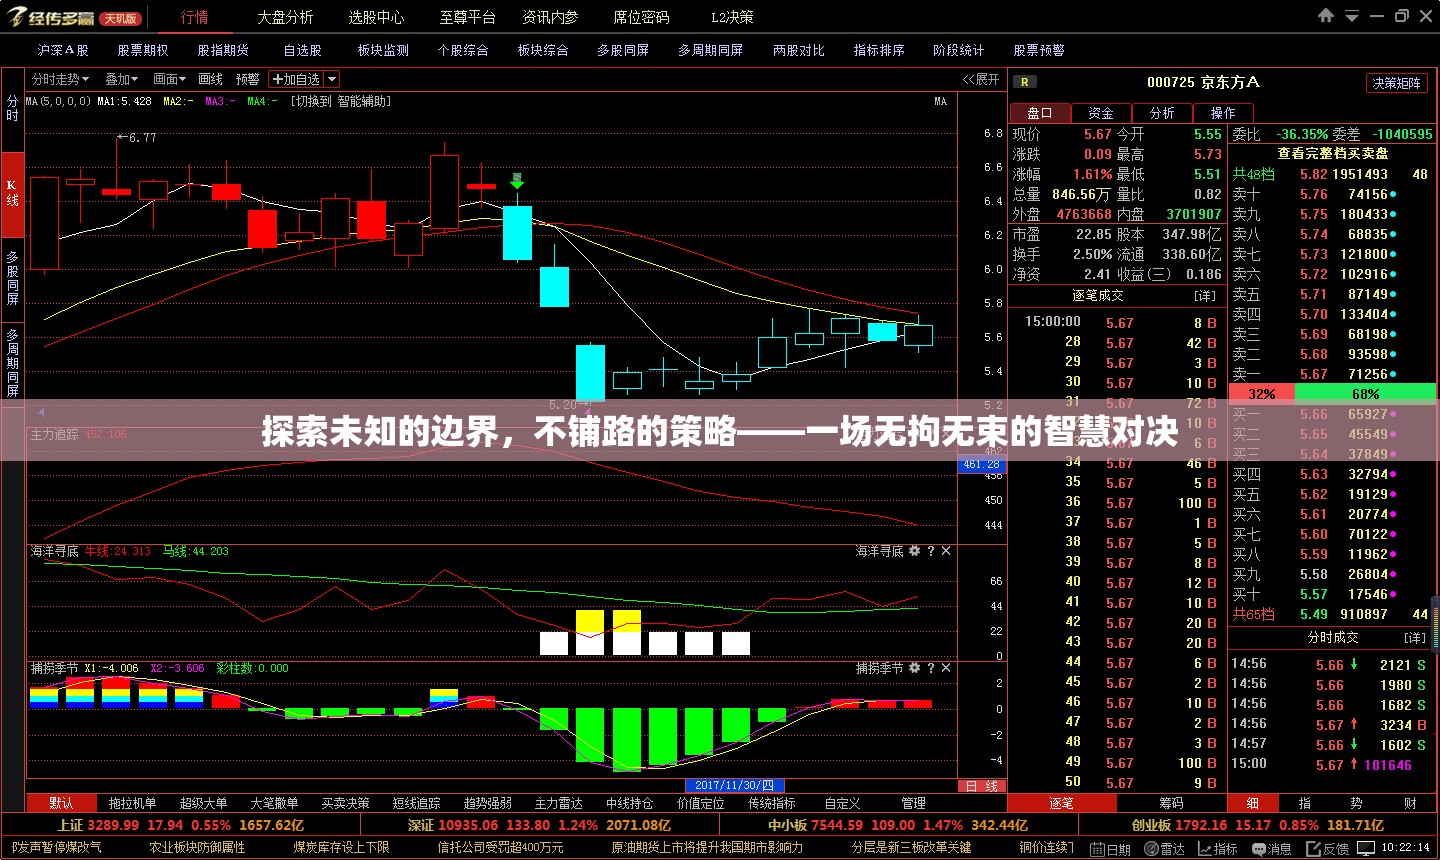Switch to 分时 side tab

tap(12, 108)
